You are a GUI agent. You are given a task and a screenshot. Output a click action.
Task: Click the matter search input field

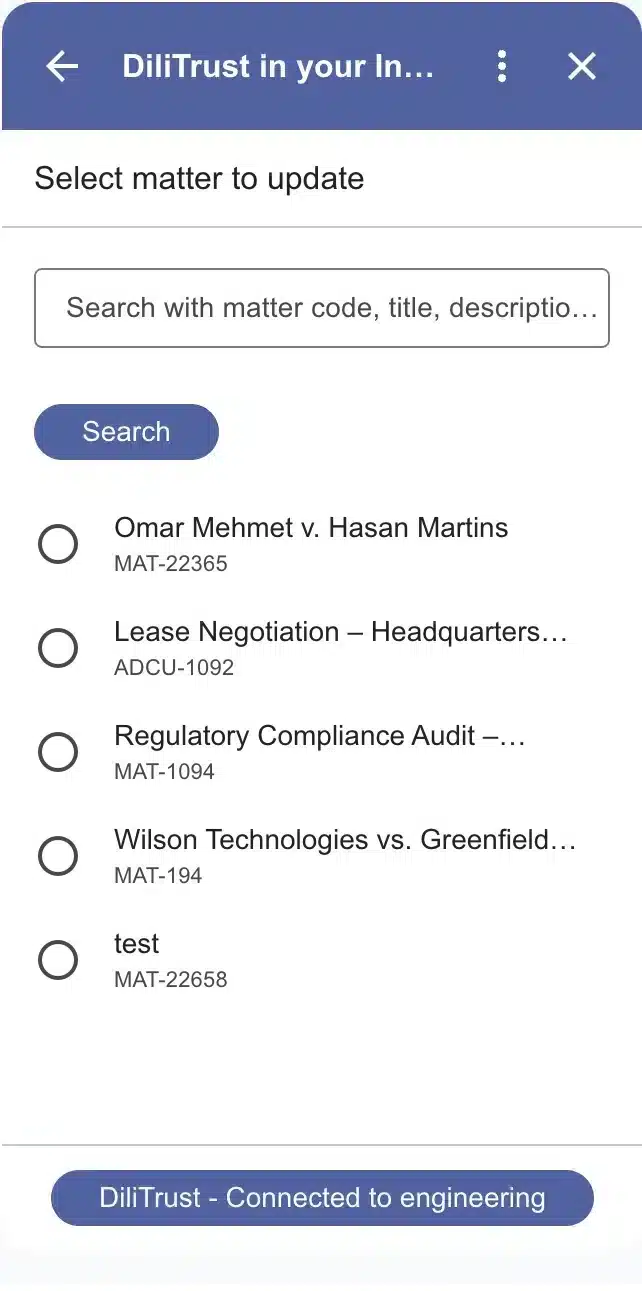[321, 308]
